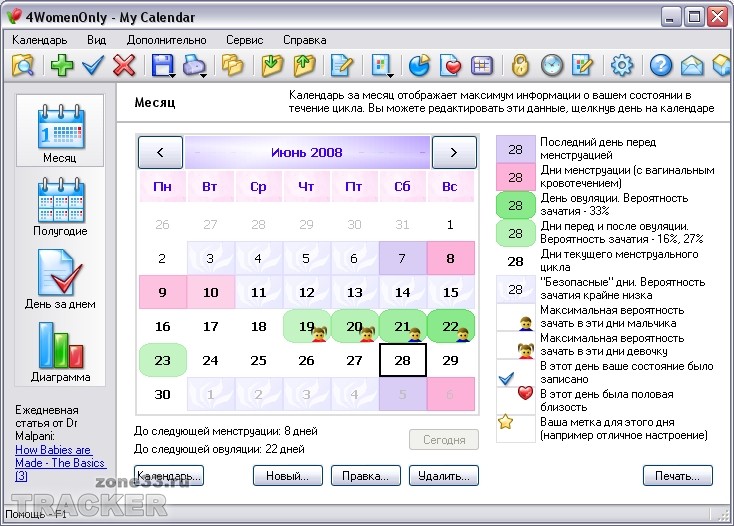Select June 23 green day cell
Viewport: 734px width, 526px height.
(x=162, y=360)
